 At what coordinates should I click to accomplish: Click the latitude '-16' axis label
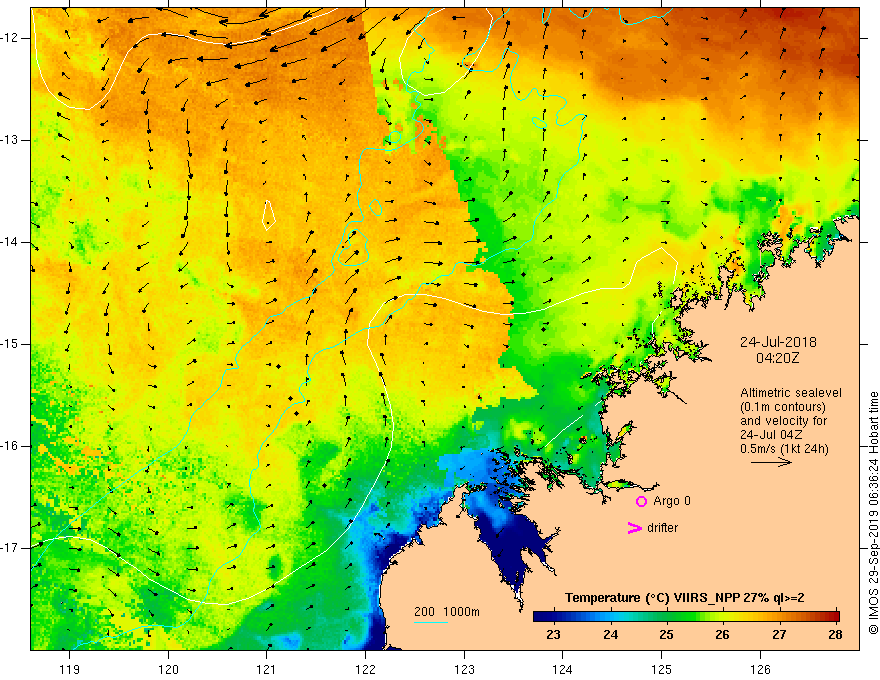tap(10, 446)
